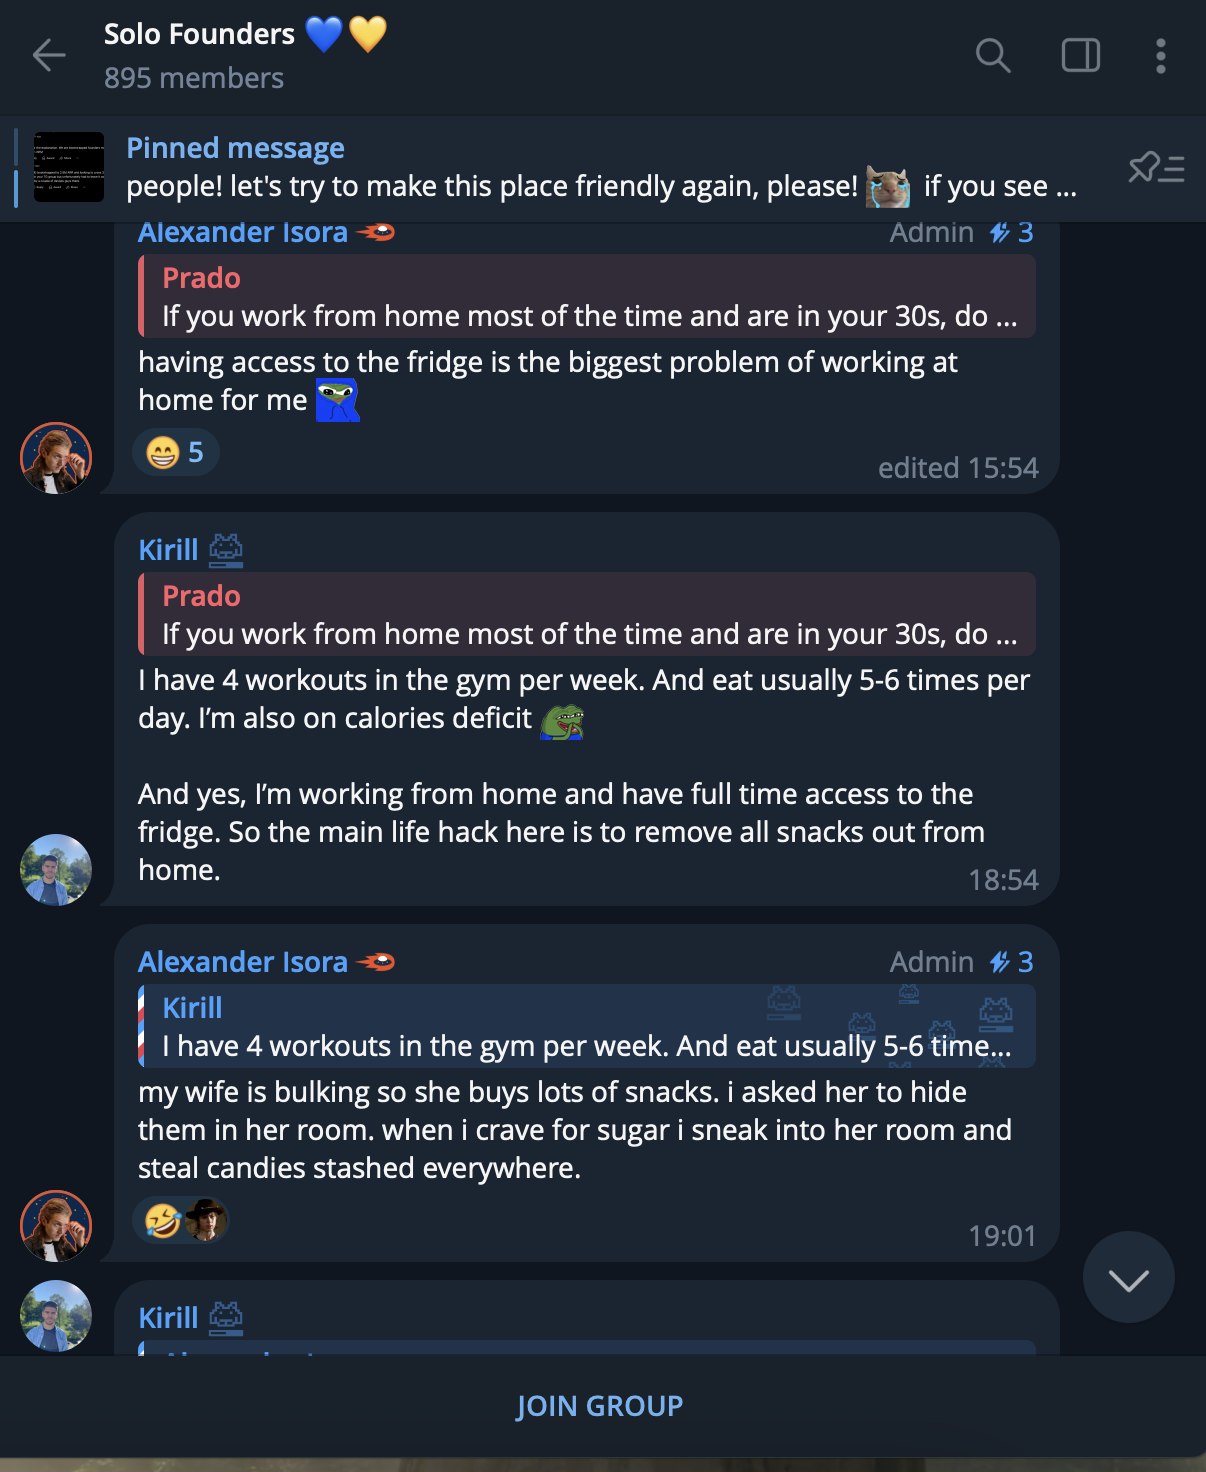The height and width of the screenshot is (1472, 1206).
Task: Toggle the grinning emoji reaction with 5
Action: (175, 453)
